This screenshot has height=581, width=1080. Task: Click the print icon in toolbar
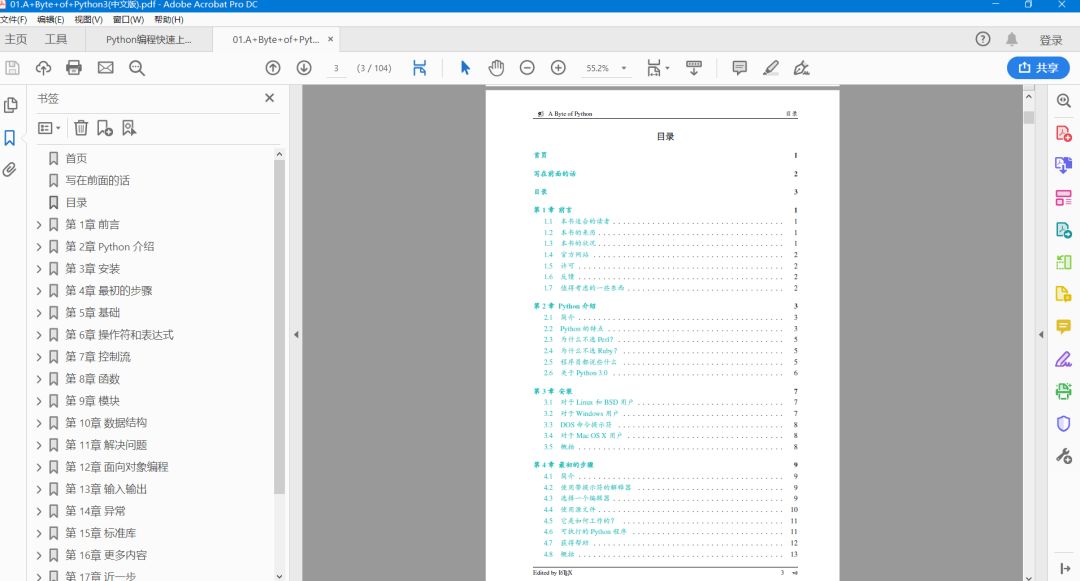click(x=74, y=67)
